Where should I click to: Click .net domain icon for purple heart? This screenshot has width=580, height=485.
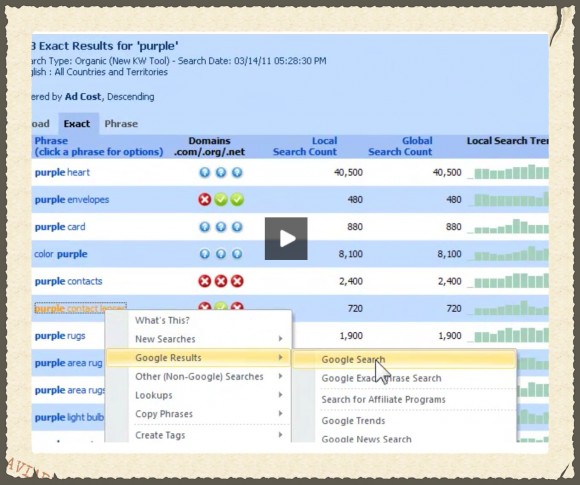[237, 172]
